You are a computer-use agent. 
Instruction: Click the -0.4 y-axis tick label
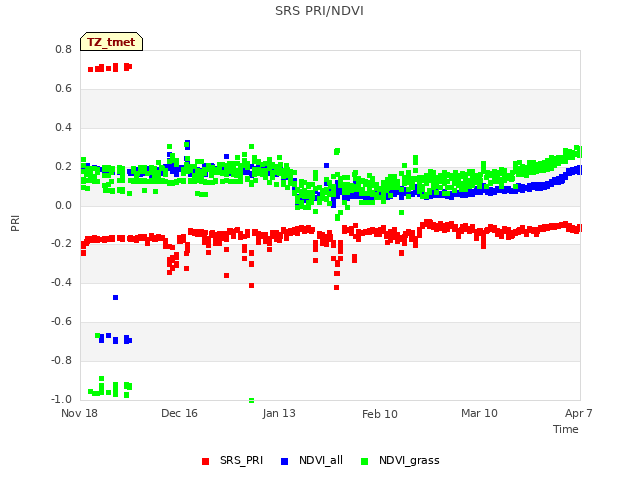tap(61, 282)
